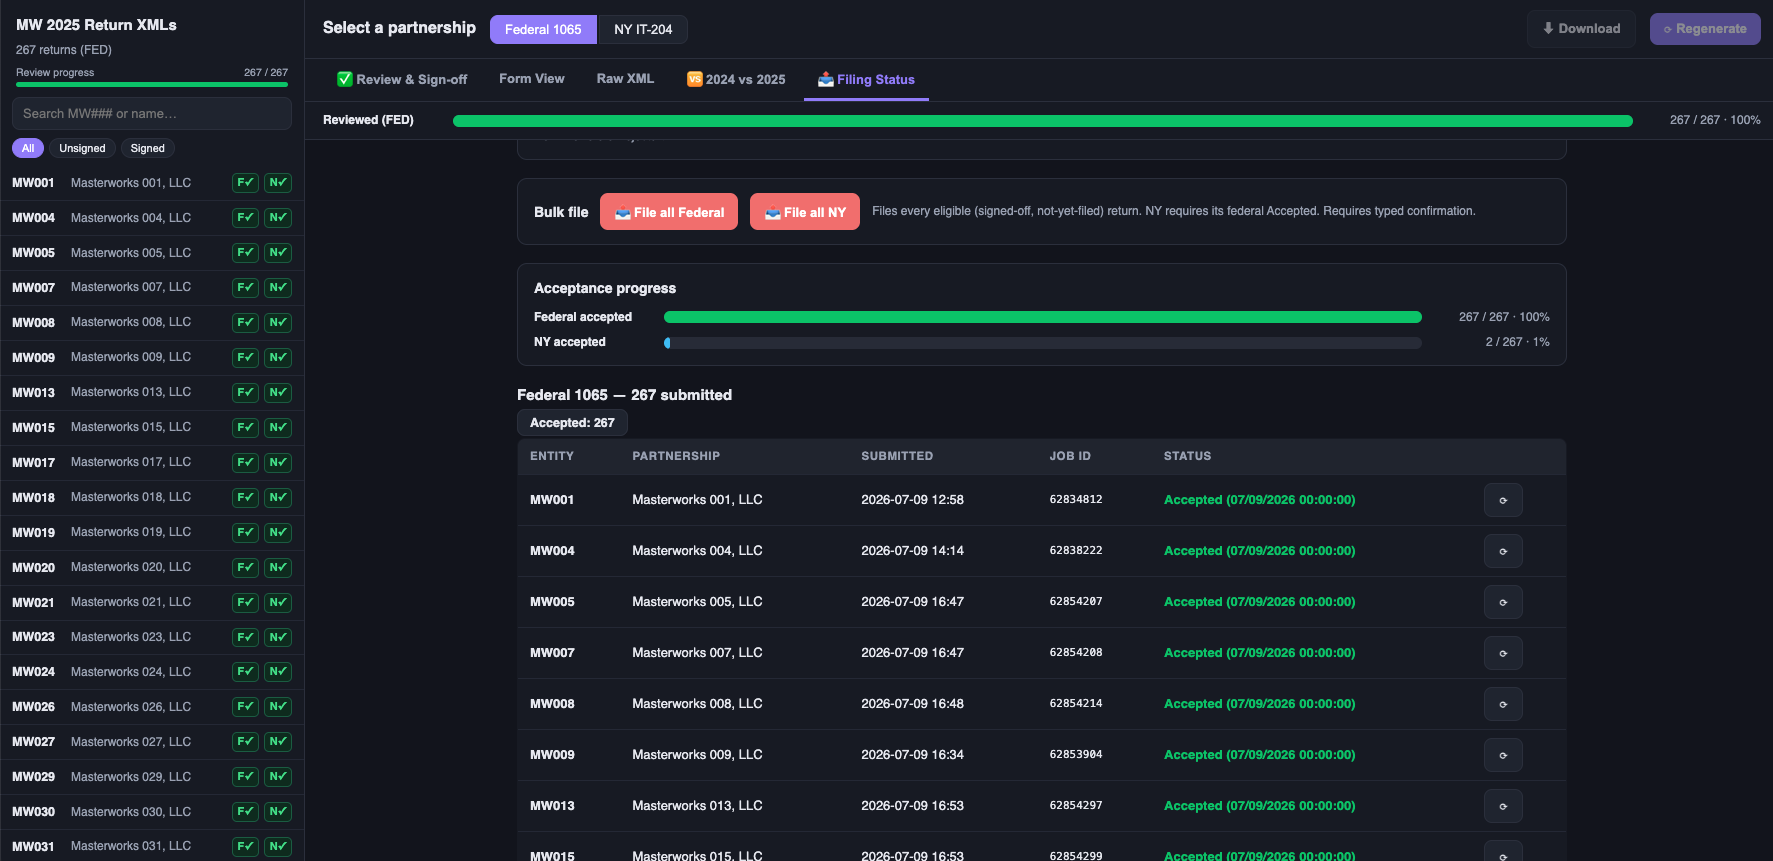Click job ID 62834812
This screenshot has width=1773, height=861.
[1076, 500]
